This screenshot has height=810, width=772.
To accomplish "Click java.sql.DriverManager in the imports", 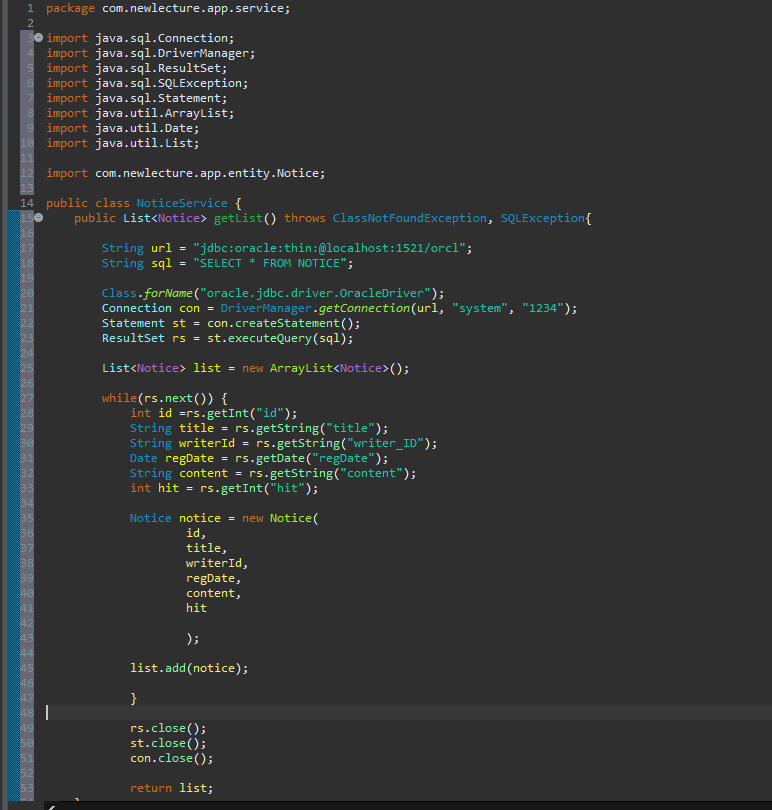I will tap(172, 54).
